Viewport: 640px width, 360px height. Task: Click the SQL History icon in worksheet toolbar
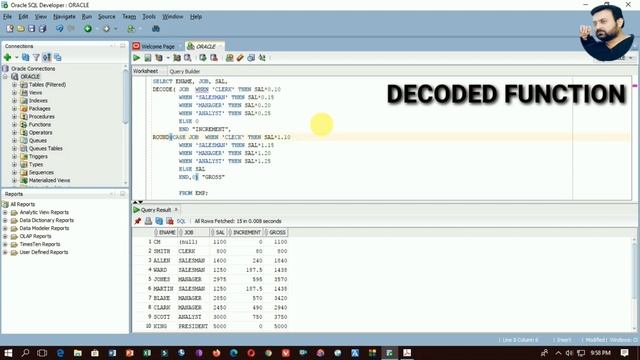251,58
